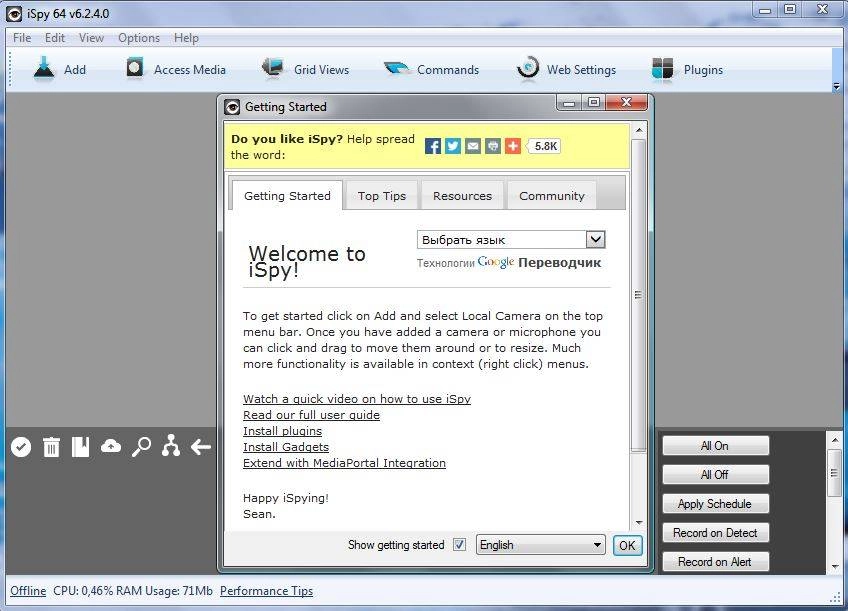Click command panel scrollbar up arrow
Viewport: 848px width, 611px height.
click(x=834, y=440)
